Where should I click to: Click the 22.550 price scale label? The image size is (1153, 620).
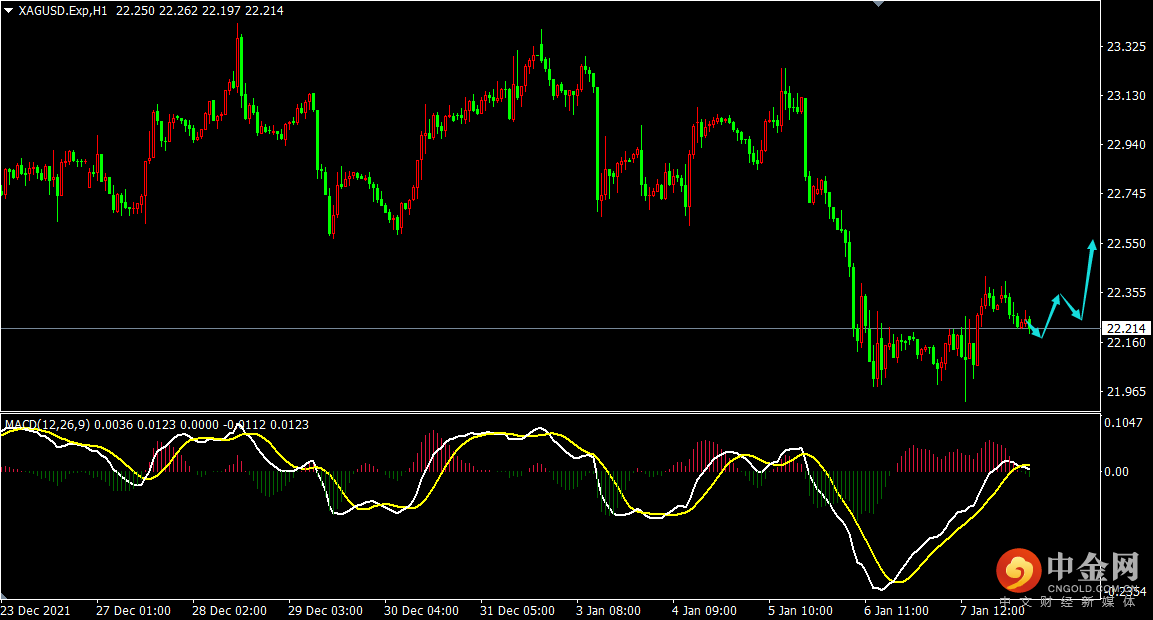tap(1126, 243)
